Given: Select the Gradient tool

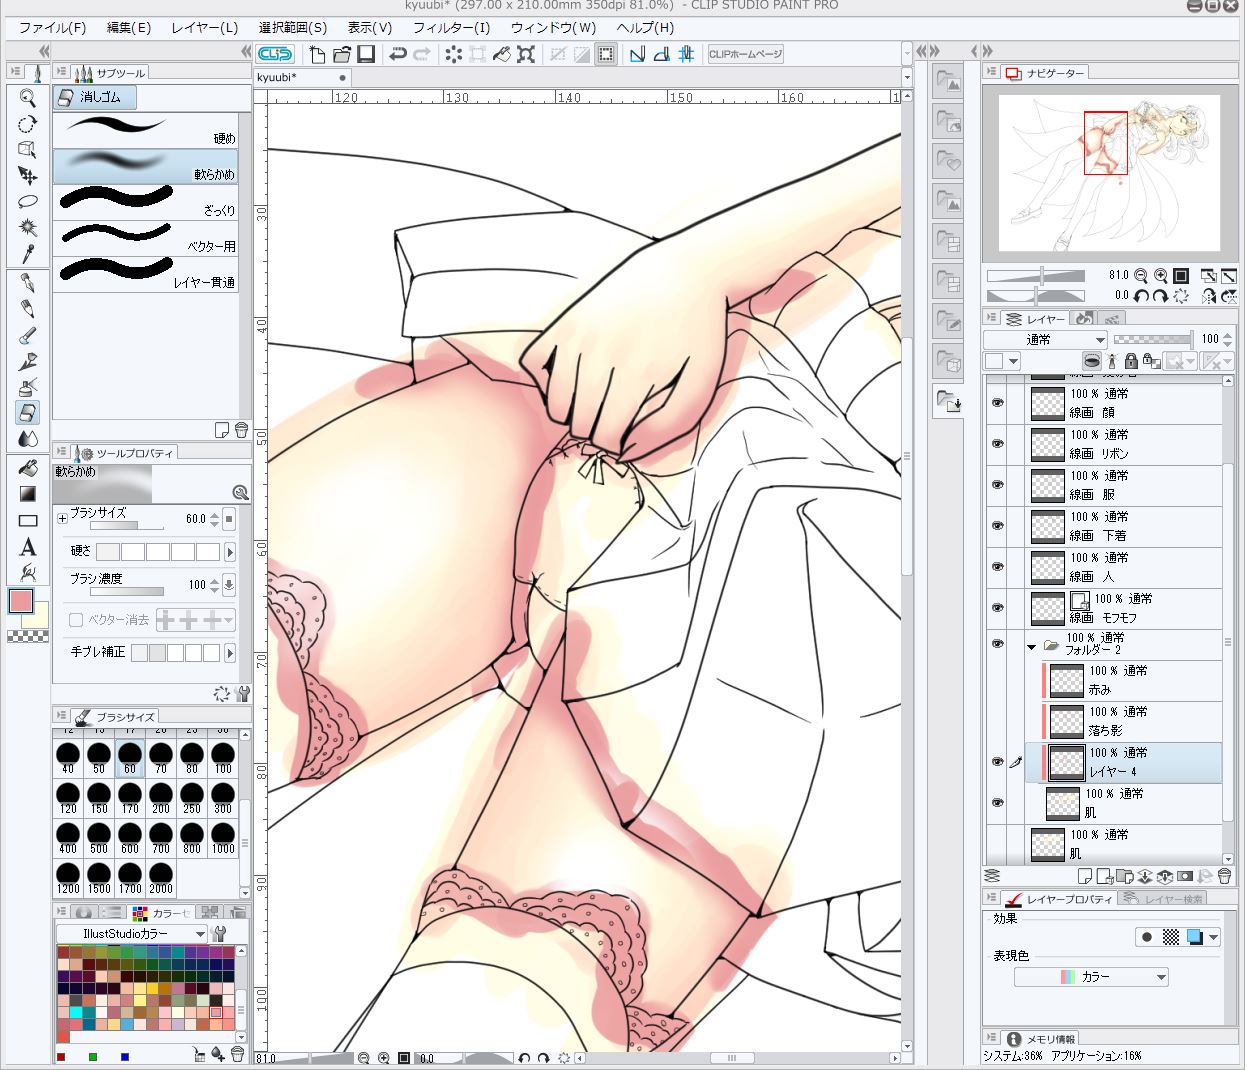Looking at the screenshot, I should (x=28, y=493).
